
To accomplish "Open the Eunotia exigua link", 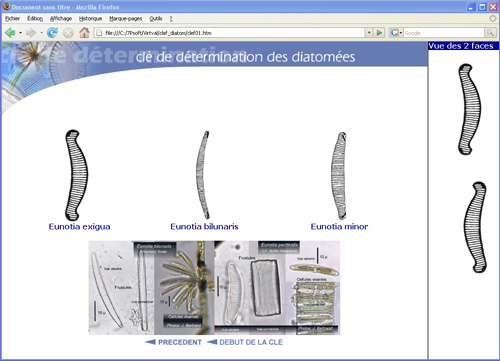I will coord(79,226).
